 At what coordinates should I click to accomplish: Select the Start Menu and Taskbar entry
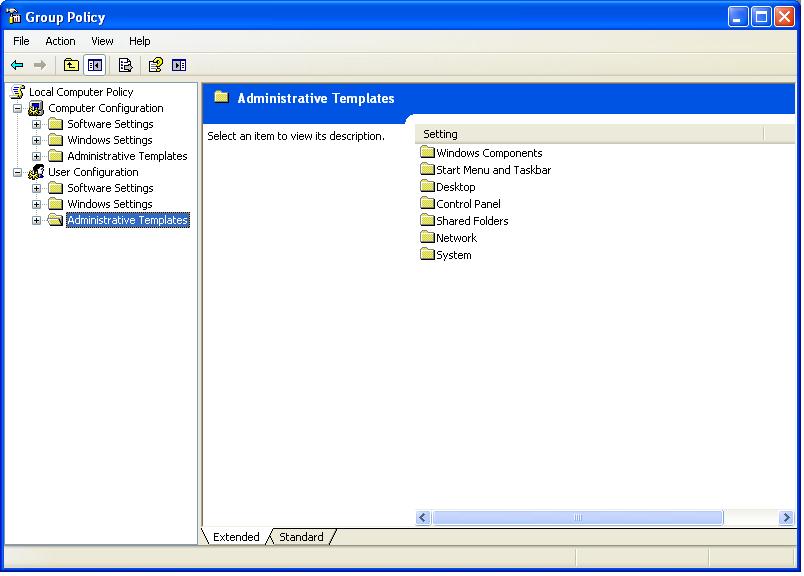click(x=493, y=170)
